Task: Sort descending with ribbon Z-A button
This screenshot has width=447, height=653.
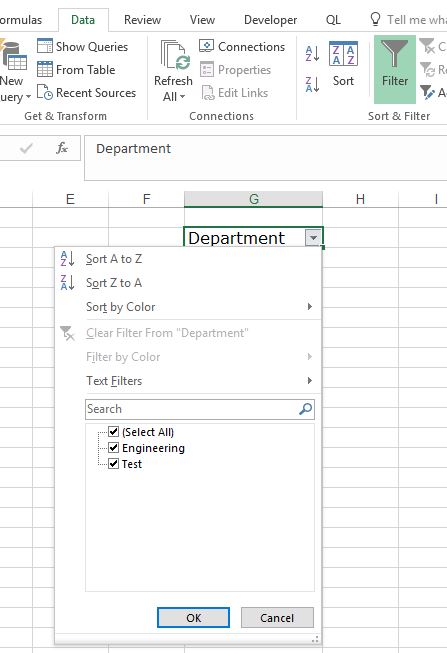Action: [x=312, y=84]
